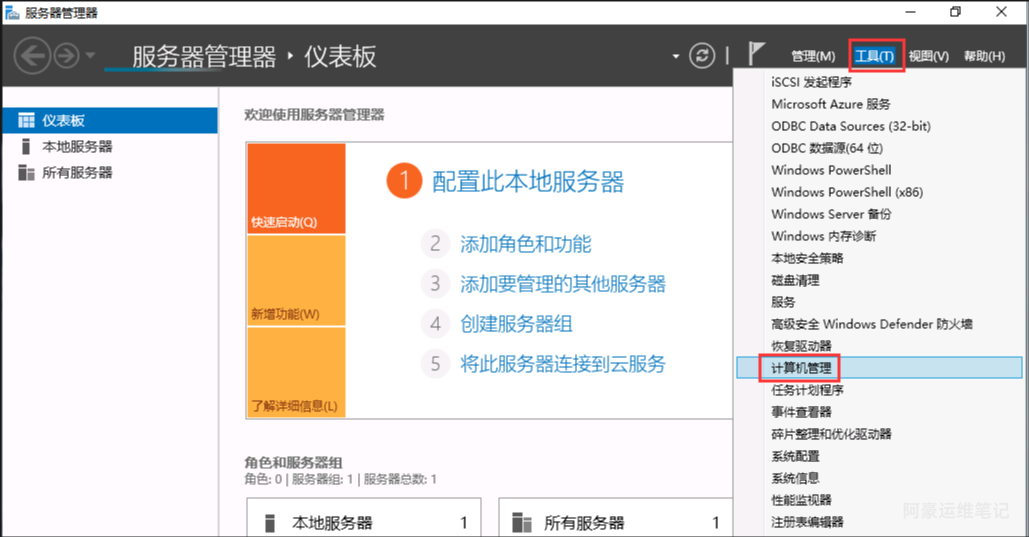
Task: Click the back navigation arrow icon
Action: pyautogui.click(x=32, y=55)
